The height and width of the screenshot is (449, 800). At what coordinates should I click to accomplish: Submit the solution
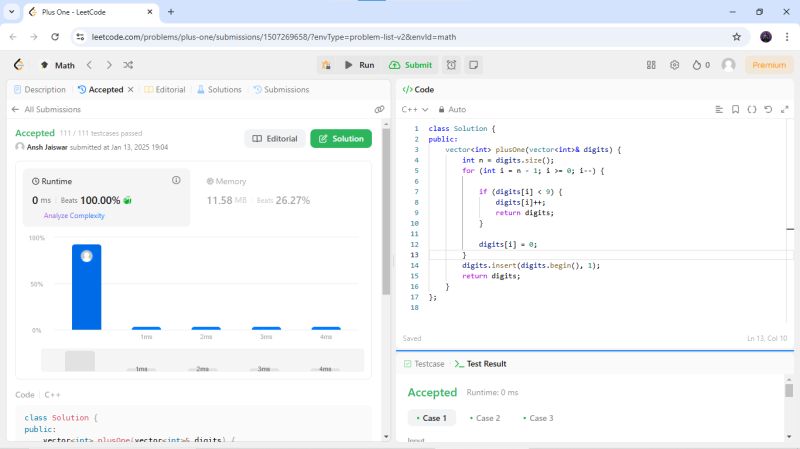point(411,65)
